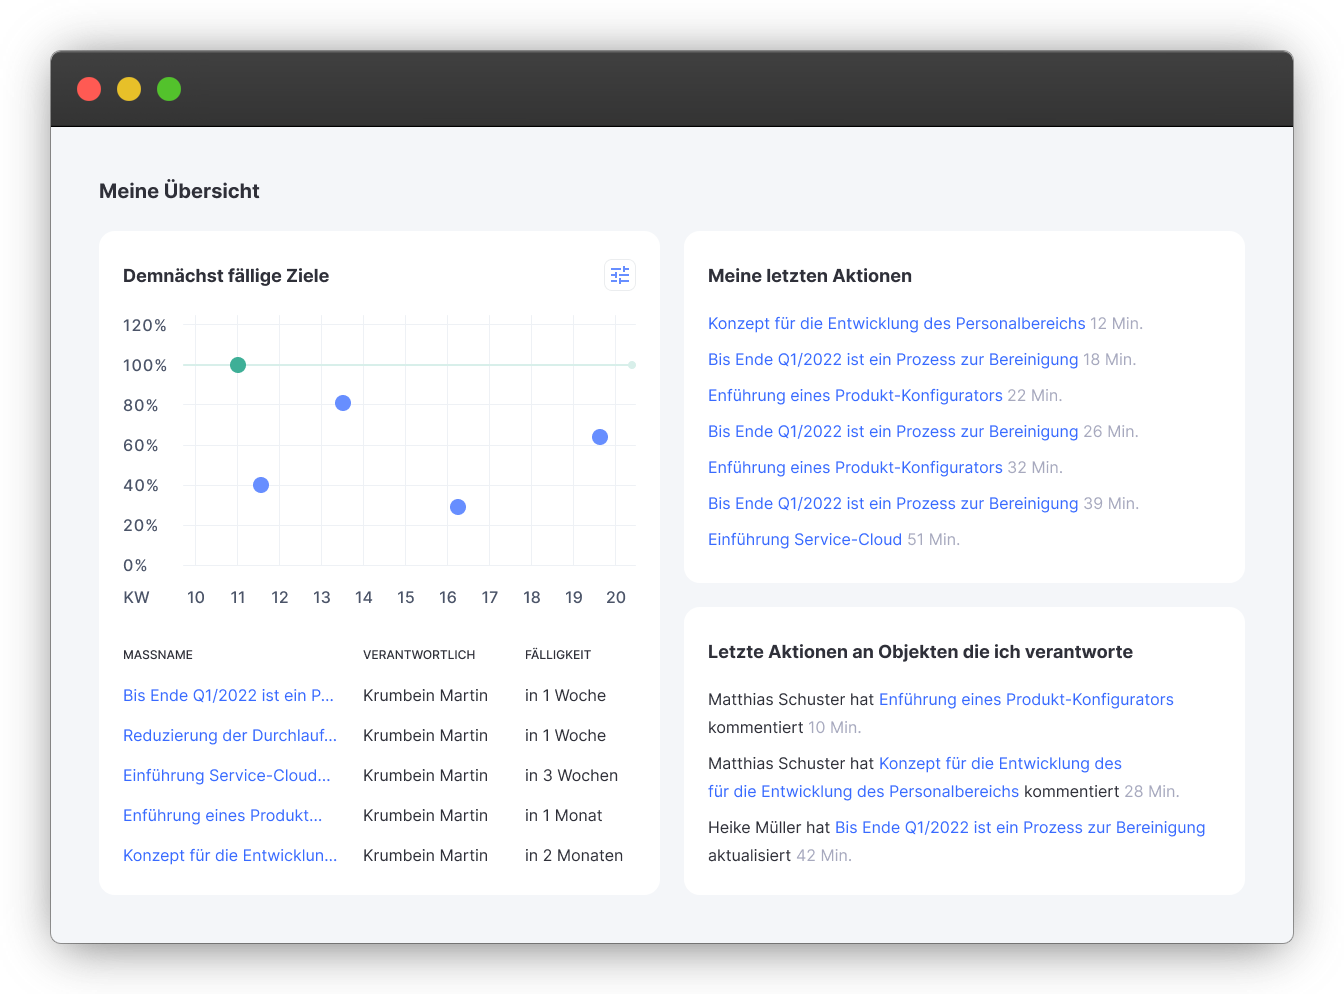The image size is (1344, 994).
Task: Click the green data point at 100%
Action: [238, 365]
